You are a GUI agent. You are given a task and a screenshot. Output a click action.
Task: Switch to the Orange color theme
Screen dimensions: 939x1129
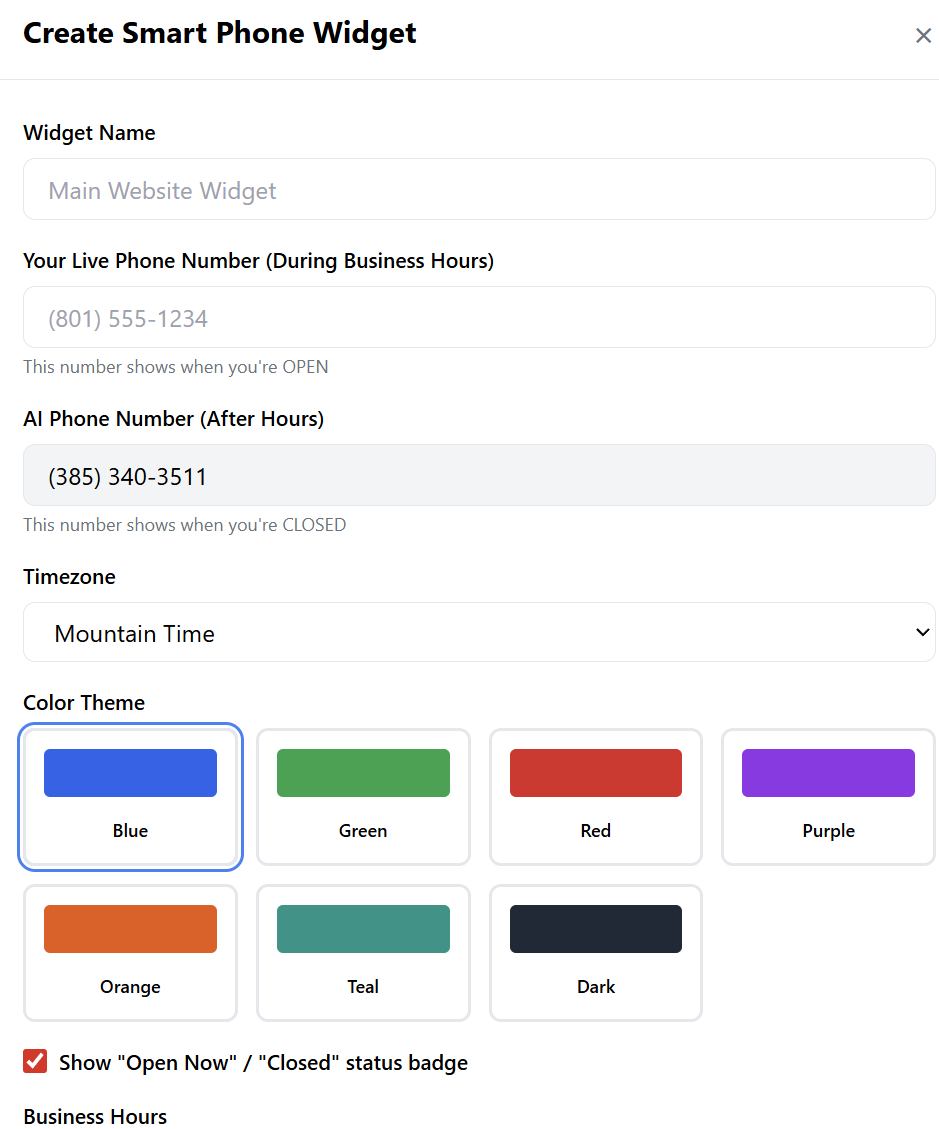pyautogui.click(x=130, y=953)
